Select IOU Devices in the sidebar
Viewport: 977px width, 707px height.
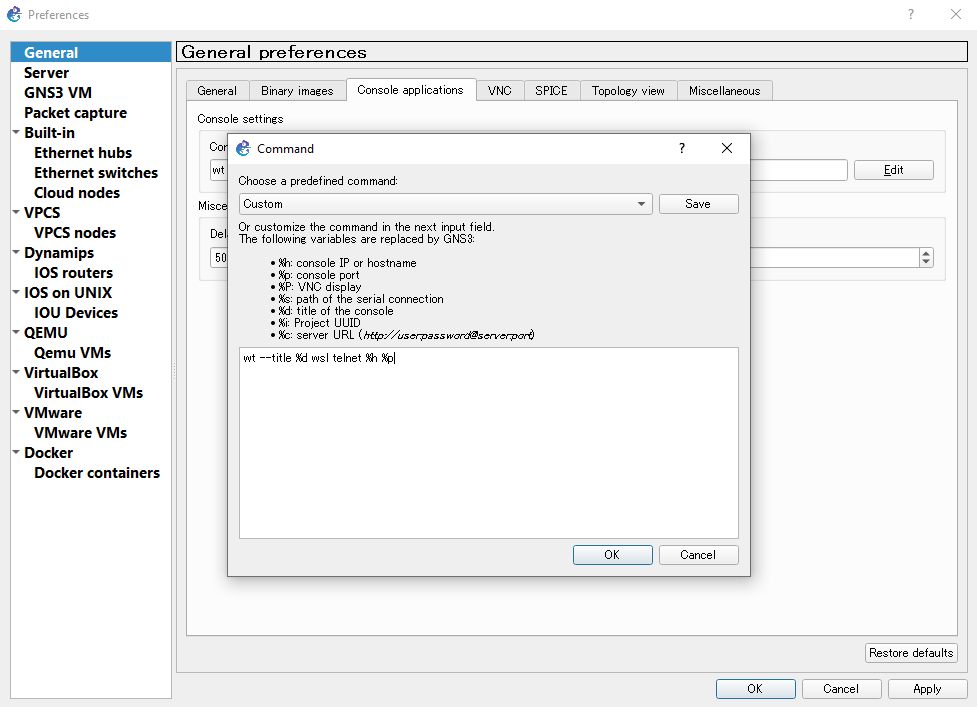click(75, 313)
